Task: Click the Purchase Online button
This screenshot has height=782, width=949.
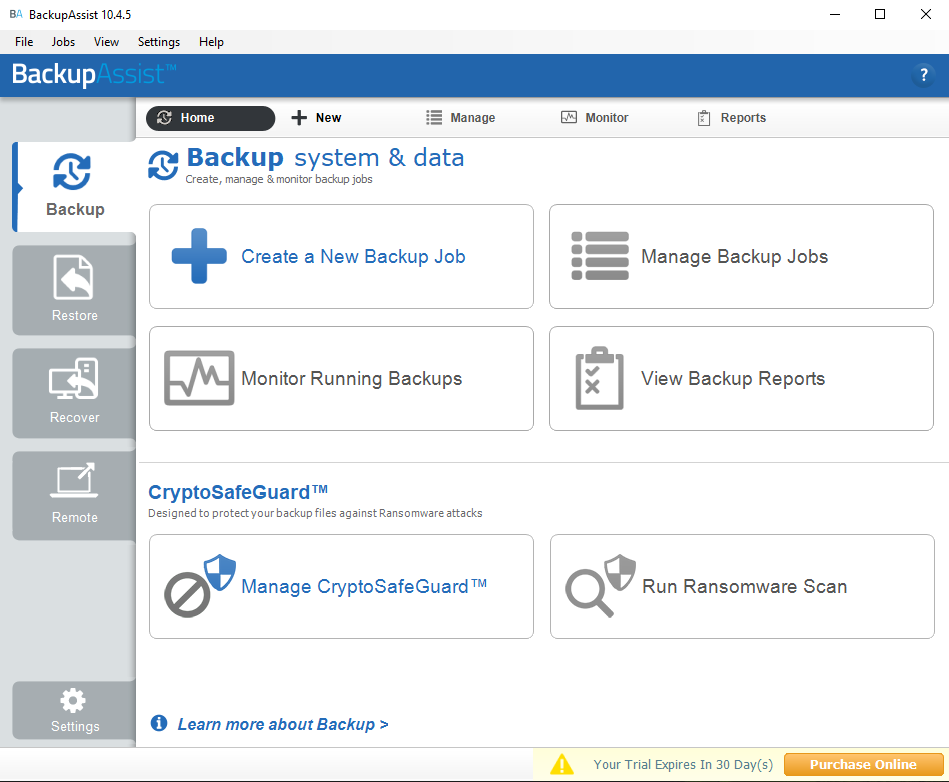Action: (x=863, y=764)
